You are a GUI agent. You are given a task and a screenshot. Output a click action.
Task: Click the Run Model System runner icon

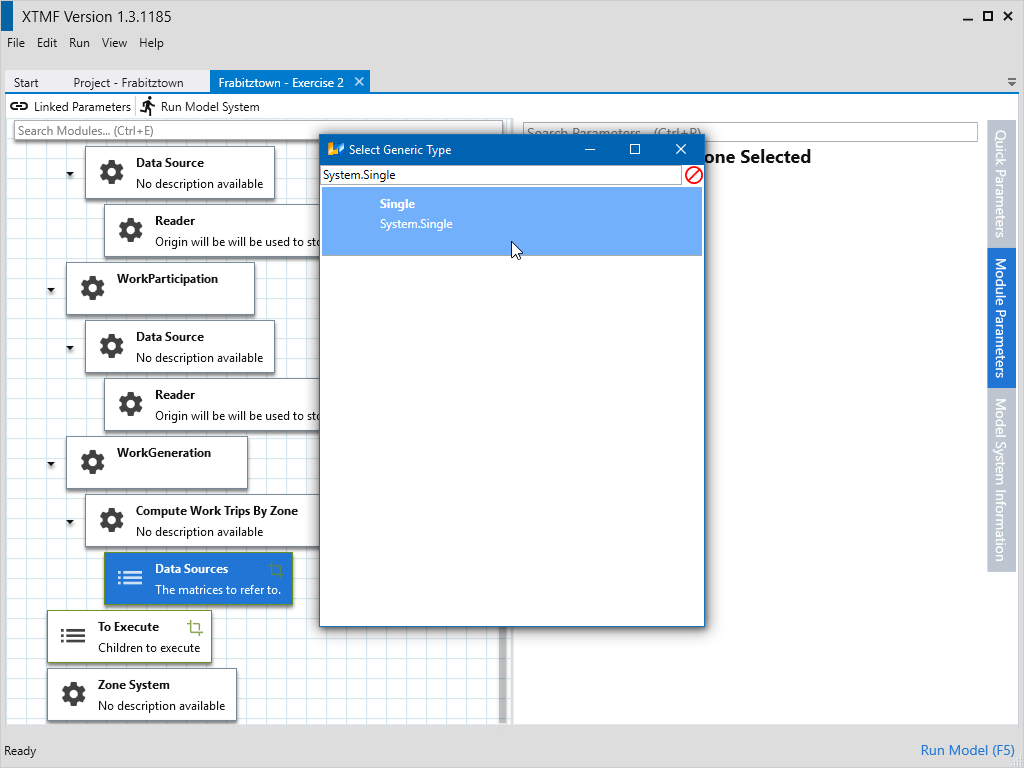148,106
